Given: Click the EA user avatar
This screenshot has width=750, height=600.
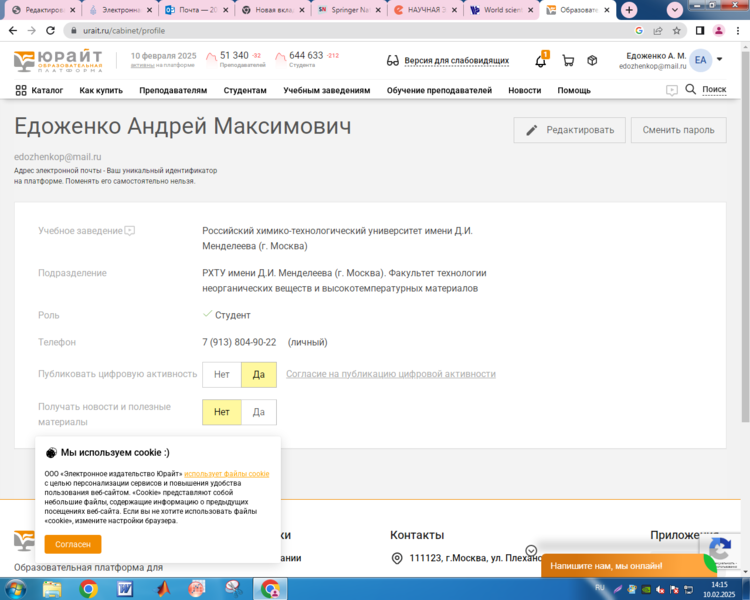Looking at the screenshot, I should point(700,61).
